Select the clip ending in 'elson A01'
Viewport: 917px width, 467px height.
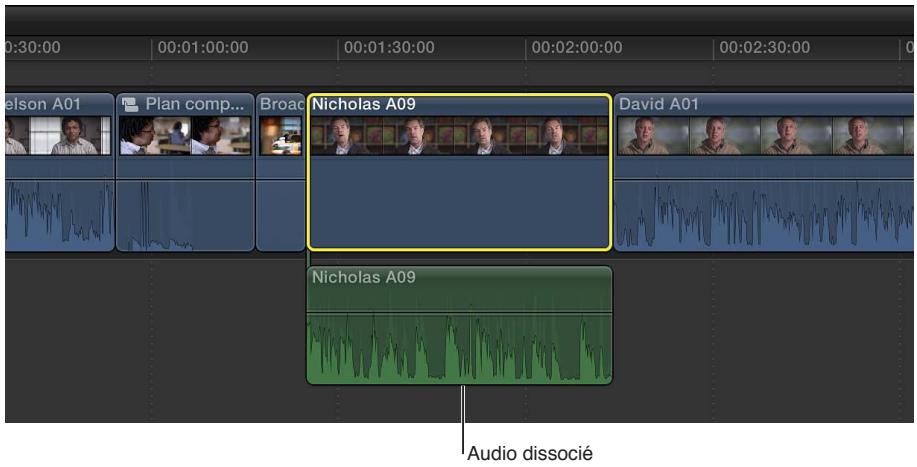click(59, 172)
